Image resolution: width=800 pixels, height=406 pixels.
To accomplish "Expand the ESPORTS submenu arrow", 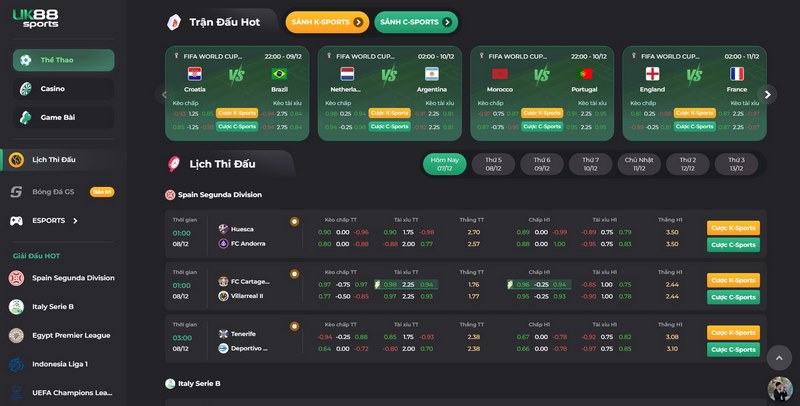I will click(75, 220).
